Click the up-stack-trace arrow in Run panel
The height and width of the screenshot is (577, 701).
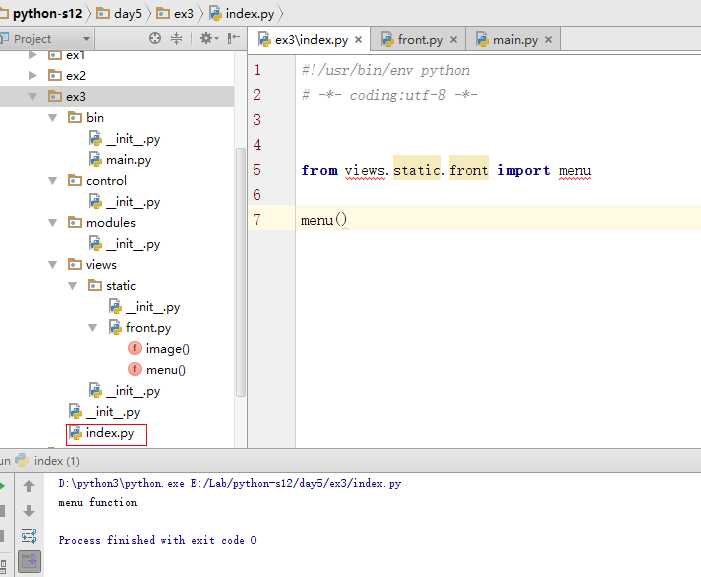[x=29, y=486]
